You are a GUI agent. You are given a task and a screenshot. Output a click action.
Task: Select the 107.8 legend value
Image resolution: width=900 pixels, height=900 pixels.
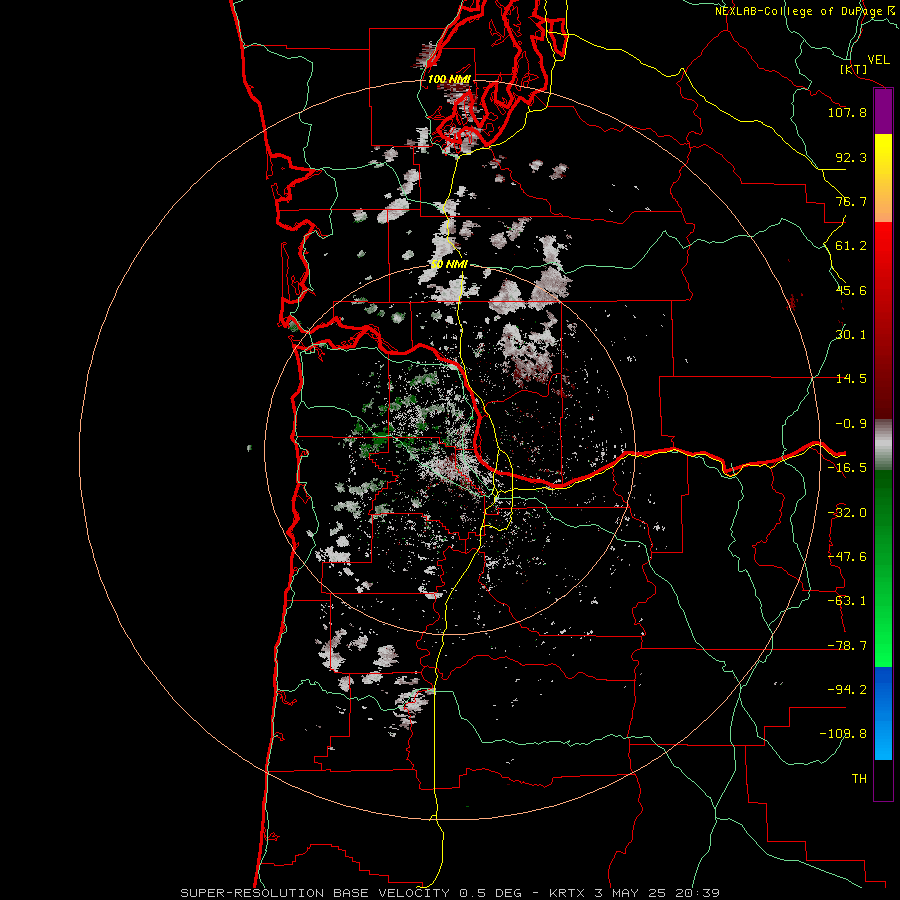pyautogui.click(x=847, y=112)
